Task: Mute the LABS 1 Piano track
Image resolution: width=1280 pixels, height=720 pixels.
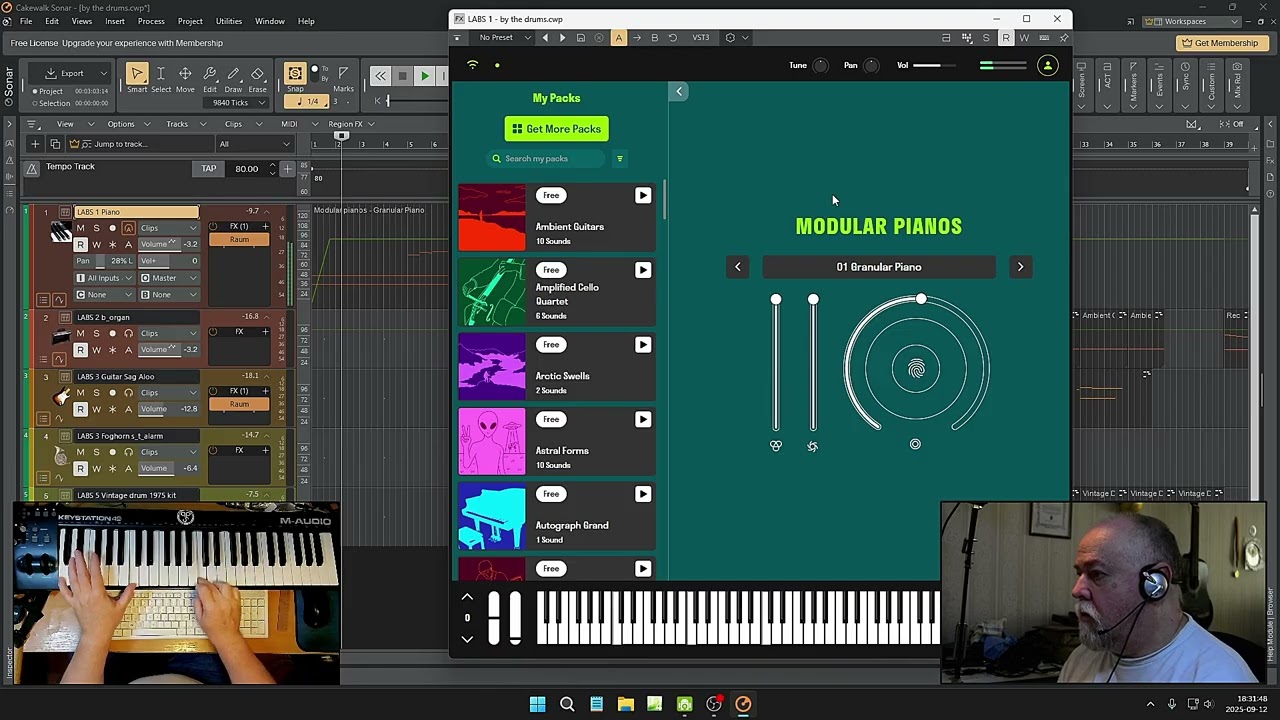Action: tap(80, 228)
